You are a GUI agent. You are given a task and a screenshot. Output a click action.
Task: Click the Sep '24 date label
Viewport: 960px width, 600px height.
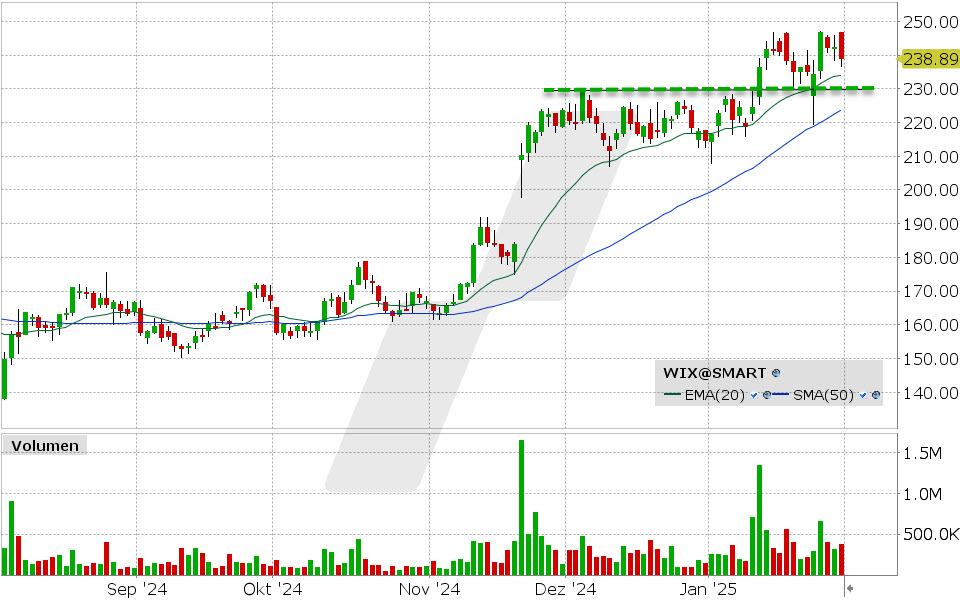coord(137,589)
